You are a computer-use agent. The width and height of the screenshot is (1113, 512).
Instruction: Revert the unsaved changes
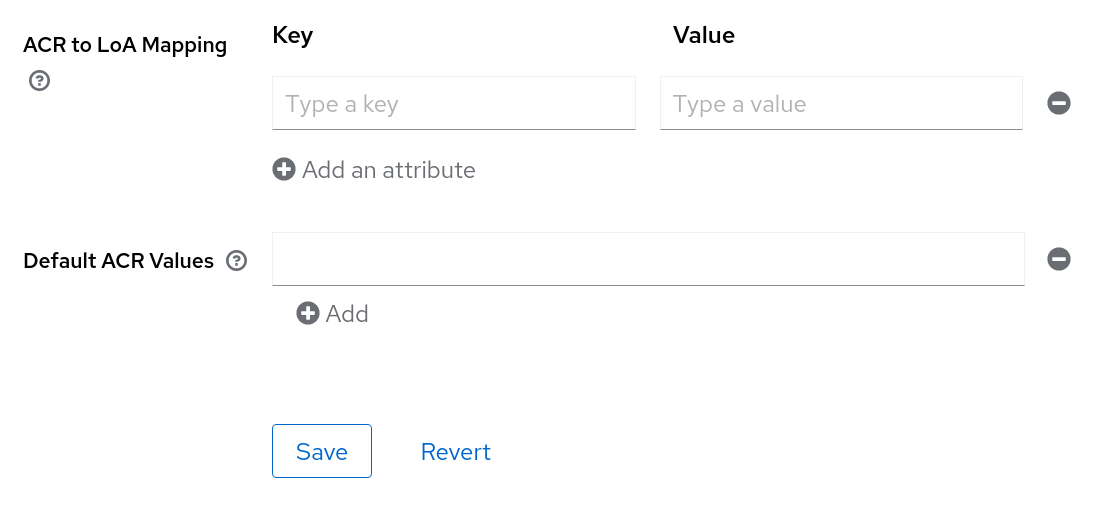[x=455, y=451]
